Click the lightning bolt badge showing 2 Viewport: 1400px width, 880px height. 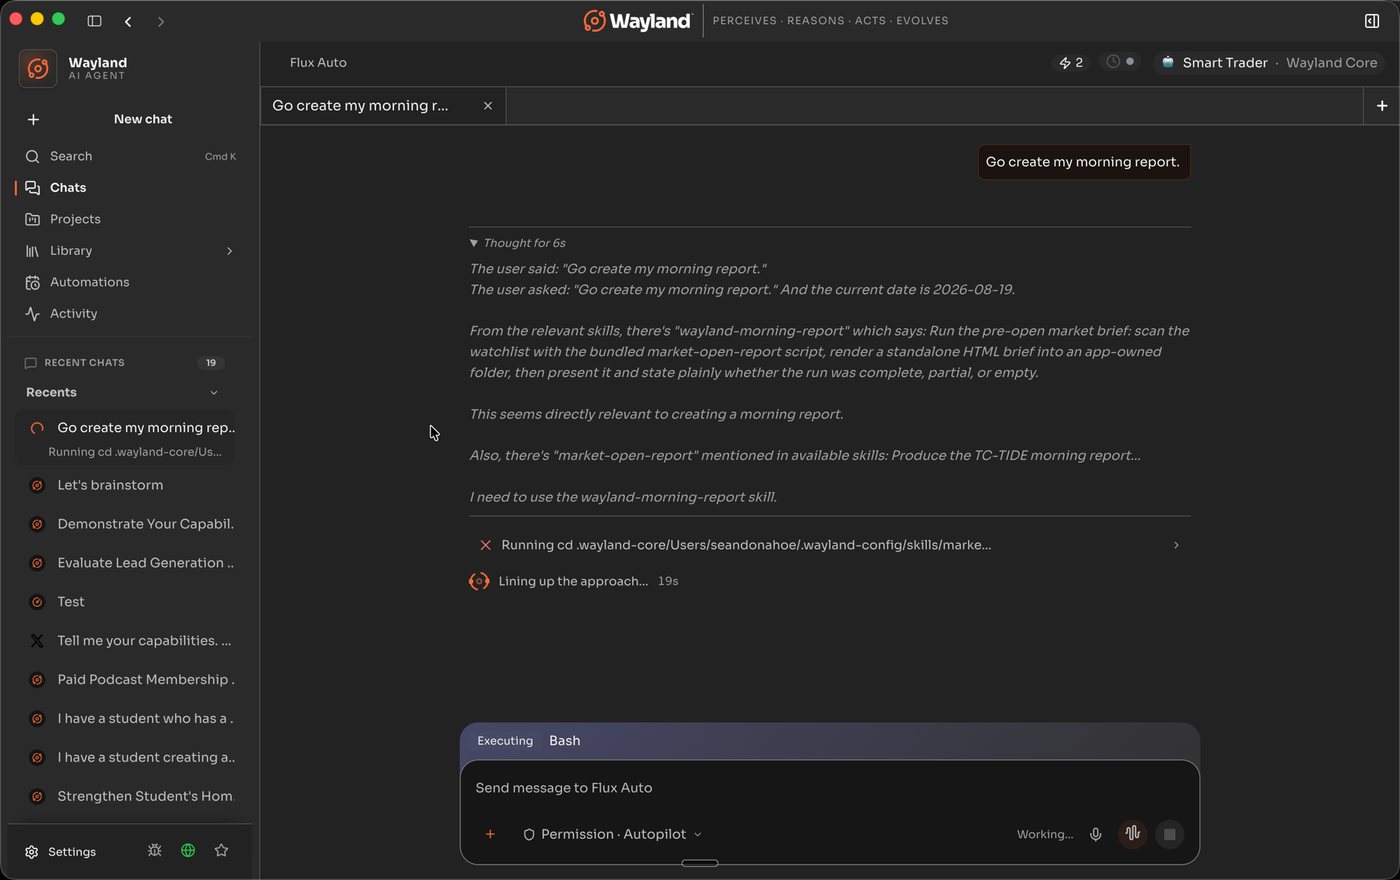click(1071, 63)
